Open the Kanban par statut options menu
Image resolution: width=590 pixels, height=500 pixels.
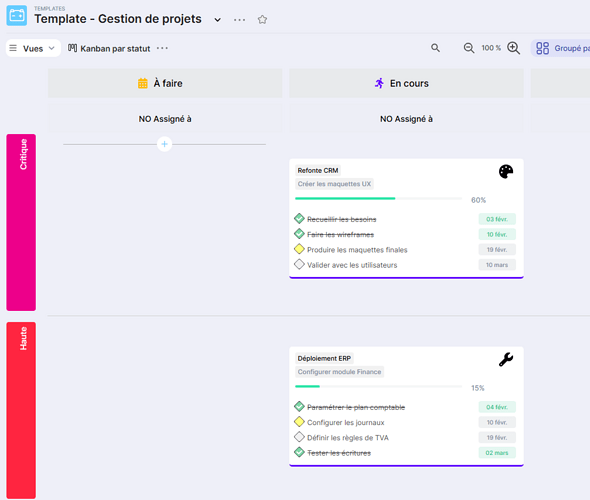(162, 48)
